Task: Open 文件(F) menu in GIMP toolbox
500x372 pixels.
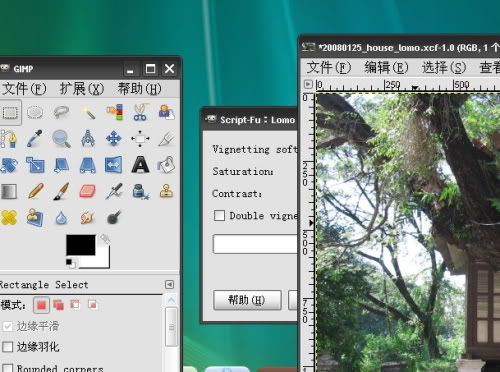Action: pyautogui.click(x=24, y=89)
